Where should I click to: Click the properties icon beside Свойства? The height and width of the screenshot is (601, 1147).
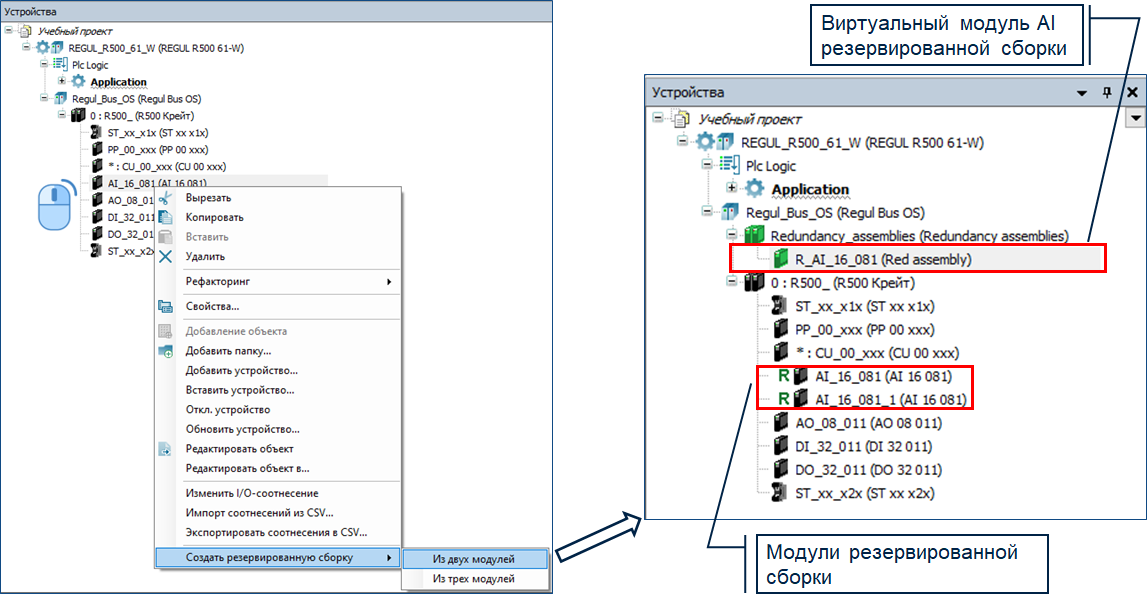(166, 306)
